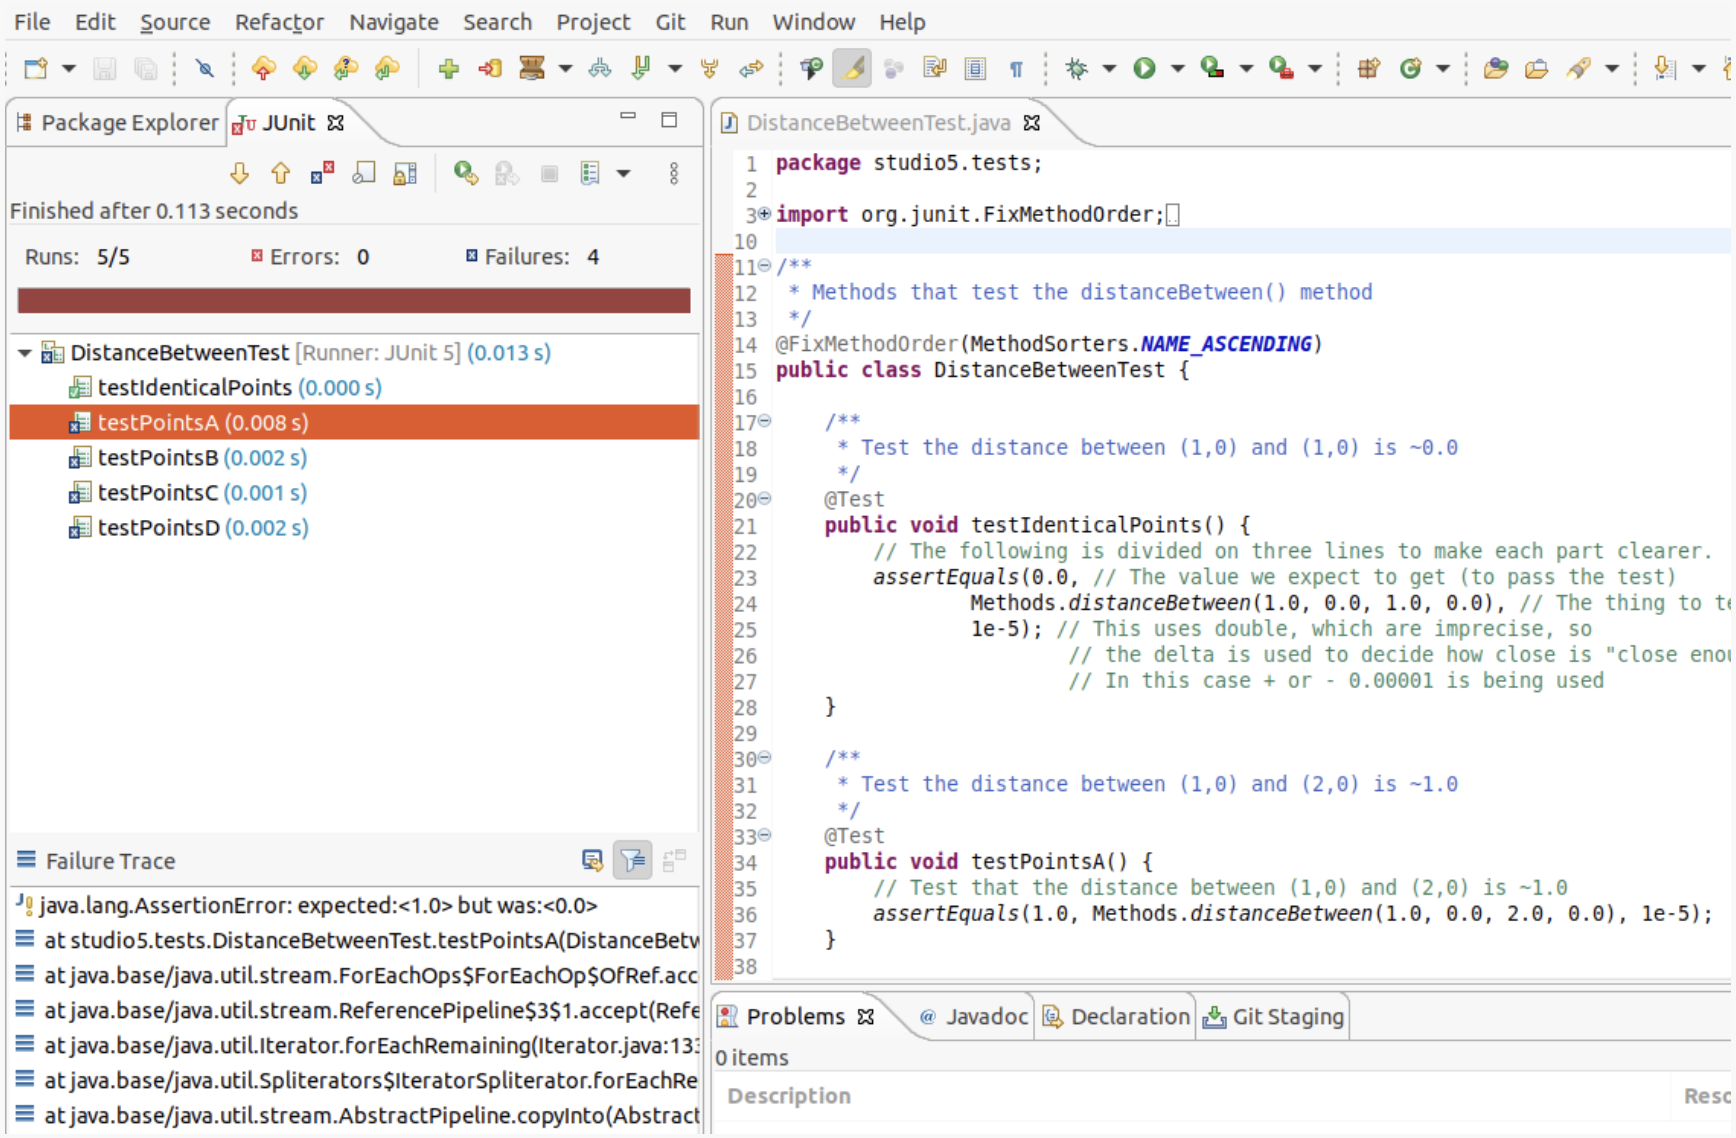
Task: Click the Debug bug icon
Action: pyautogui.click(x=1076, y=68)
